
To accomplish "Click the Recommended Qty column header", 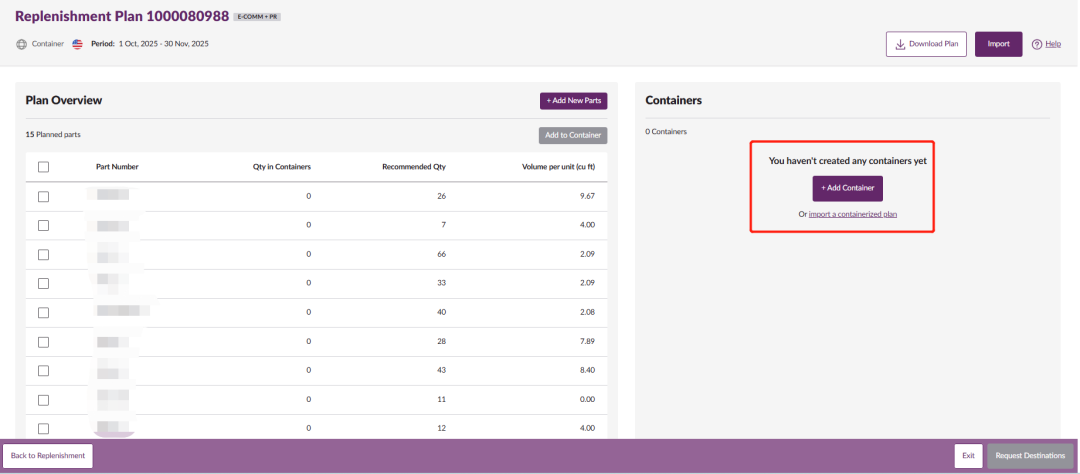I will coord(413,167).
